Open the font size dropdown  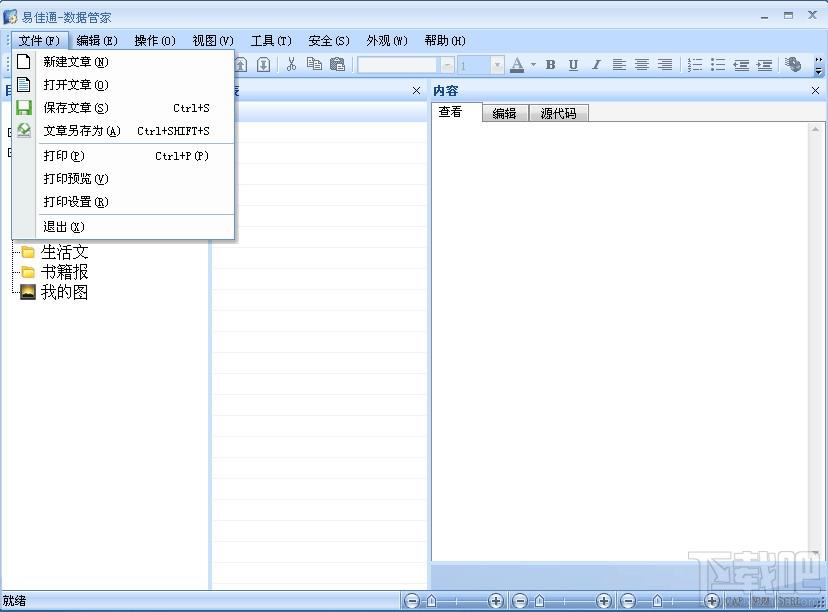497,65
